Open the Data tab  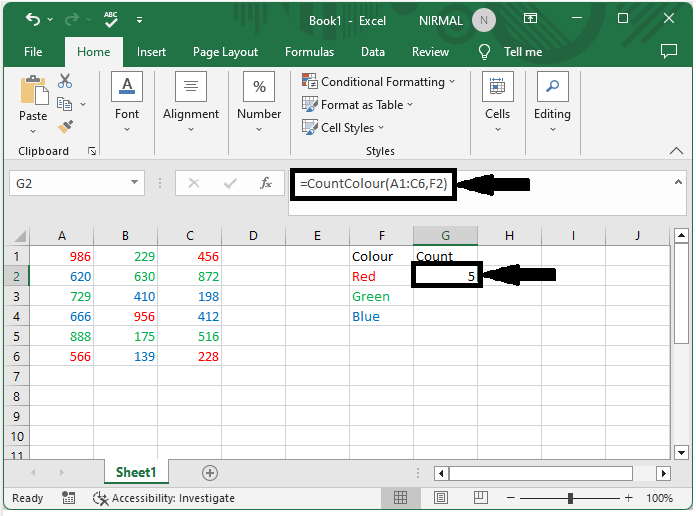pyautogui.click(x=373, y=52)
